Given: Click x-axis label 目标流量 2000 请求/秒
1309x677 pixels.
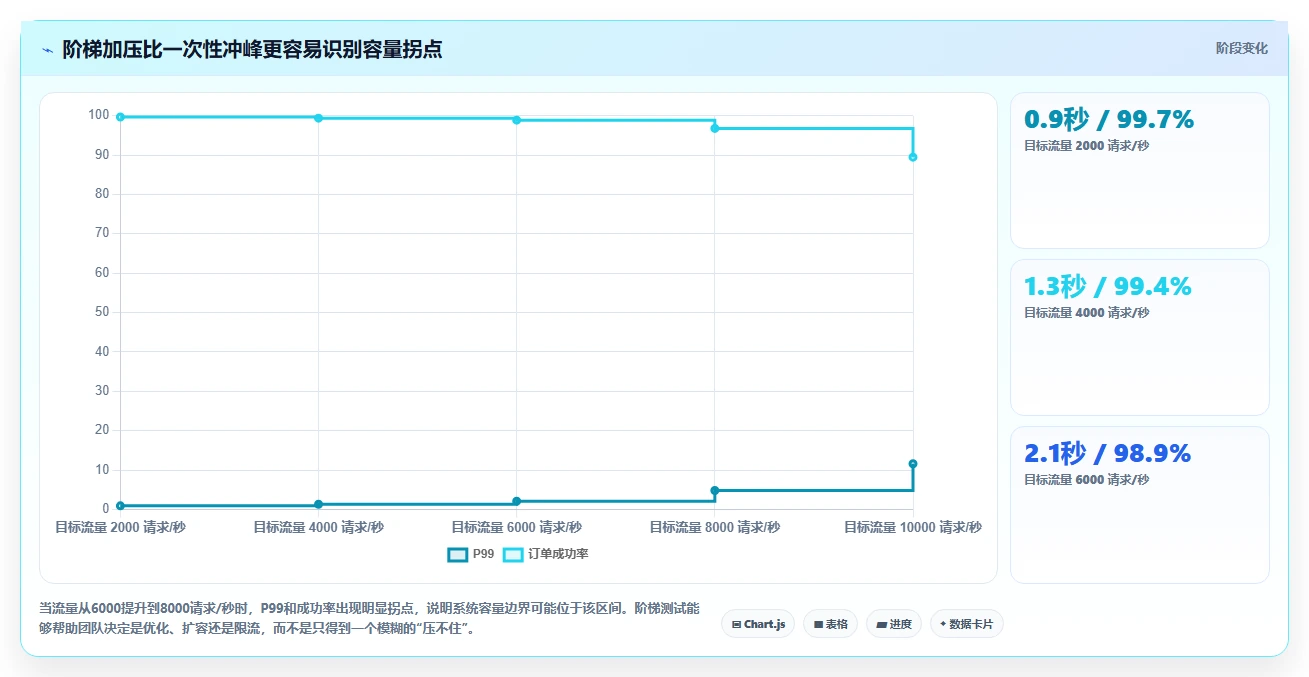Looking at the screenshot, I should point(120,527).
